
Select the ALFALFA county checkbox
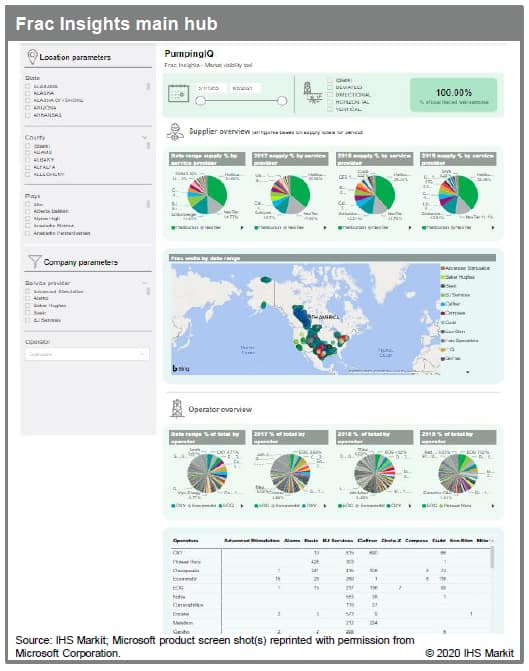tap(28, 167)
